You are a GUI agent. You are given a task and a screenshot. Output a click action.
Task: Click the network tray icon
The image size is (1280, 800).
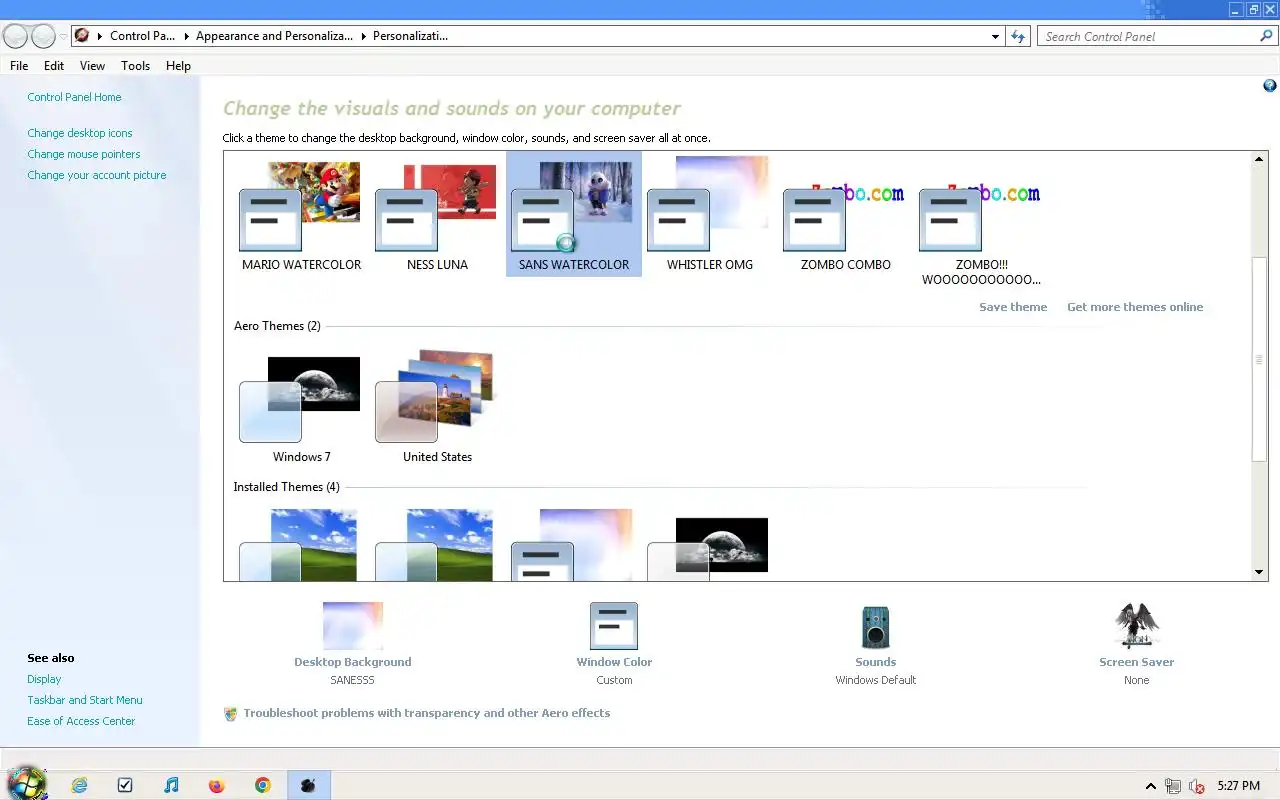pyautogui.click(x=1173, y=787)
